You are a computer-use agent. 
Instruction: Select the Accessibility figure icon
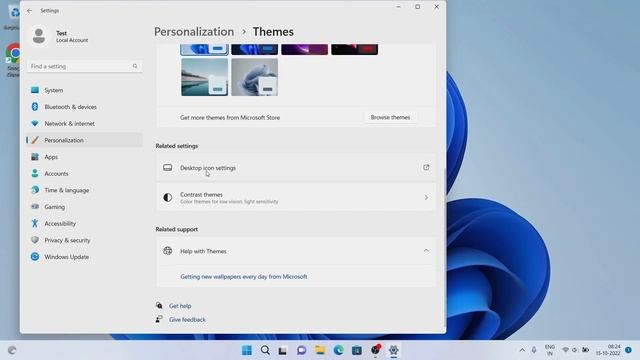coord(35,223)
